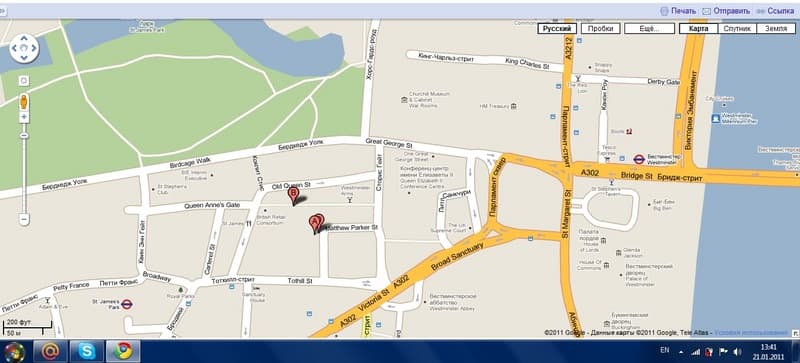This screenshot has height=363, width=800.
Task: Zoom out with the minus button
Action: pyautogui.click(x=24, y=220)
